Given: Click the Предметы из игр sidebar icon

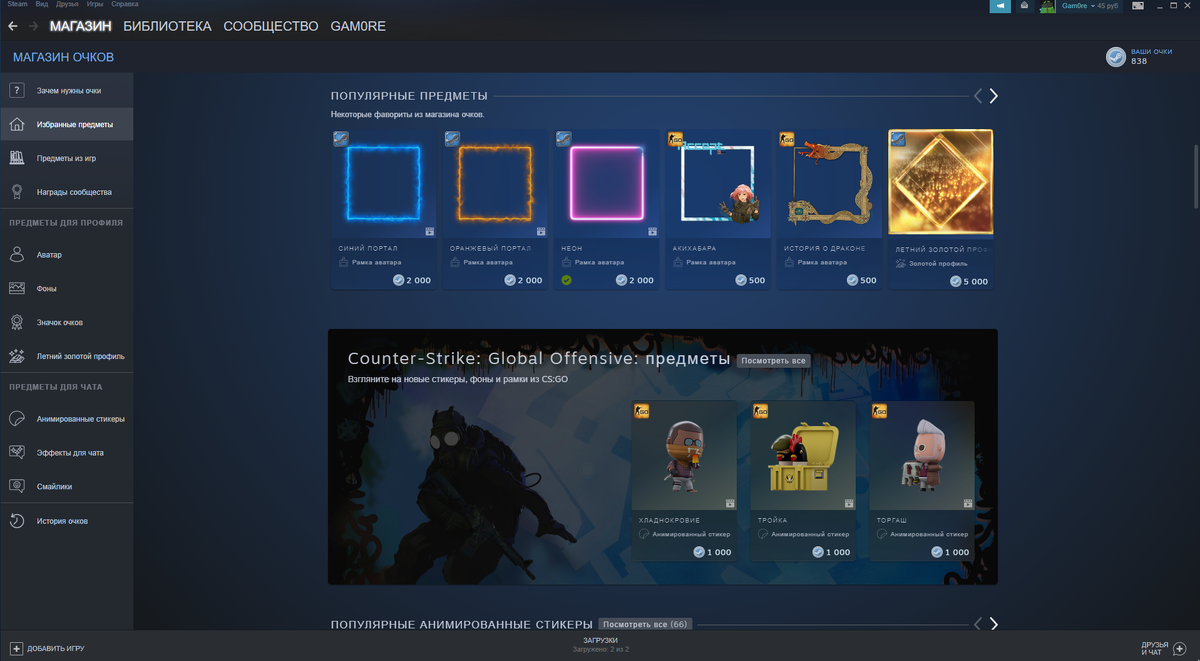Looking at the screenshot, I should click(x=17, y=158).
